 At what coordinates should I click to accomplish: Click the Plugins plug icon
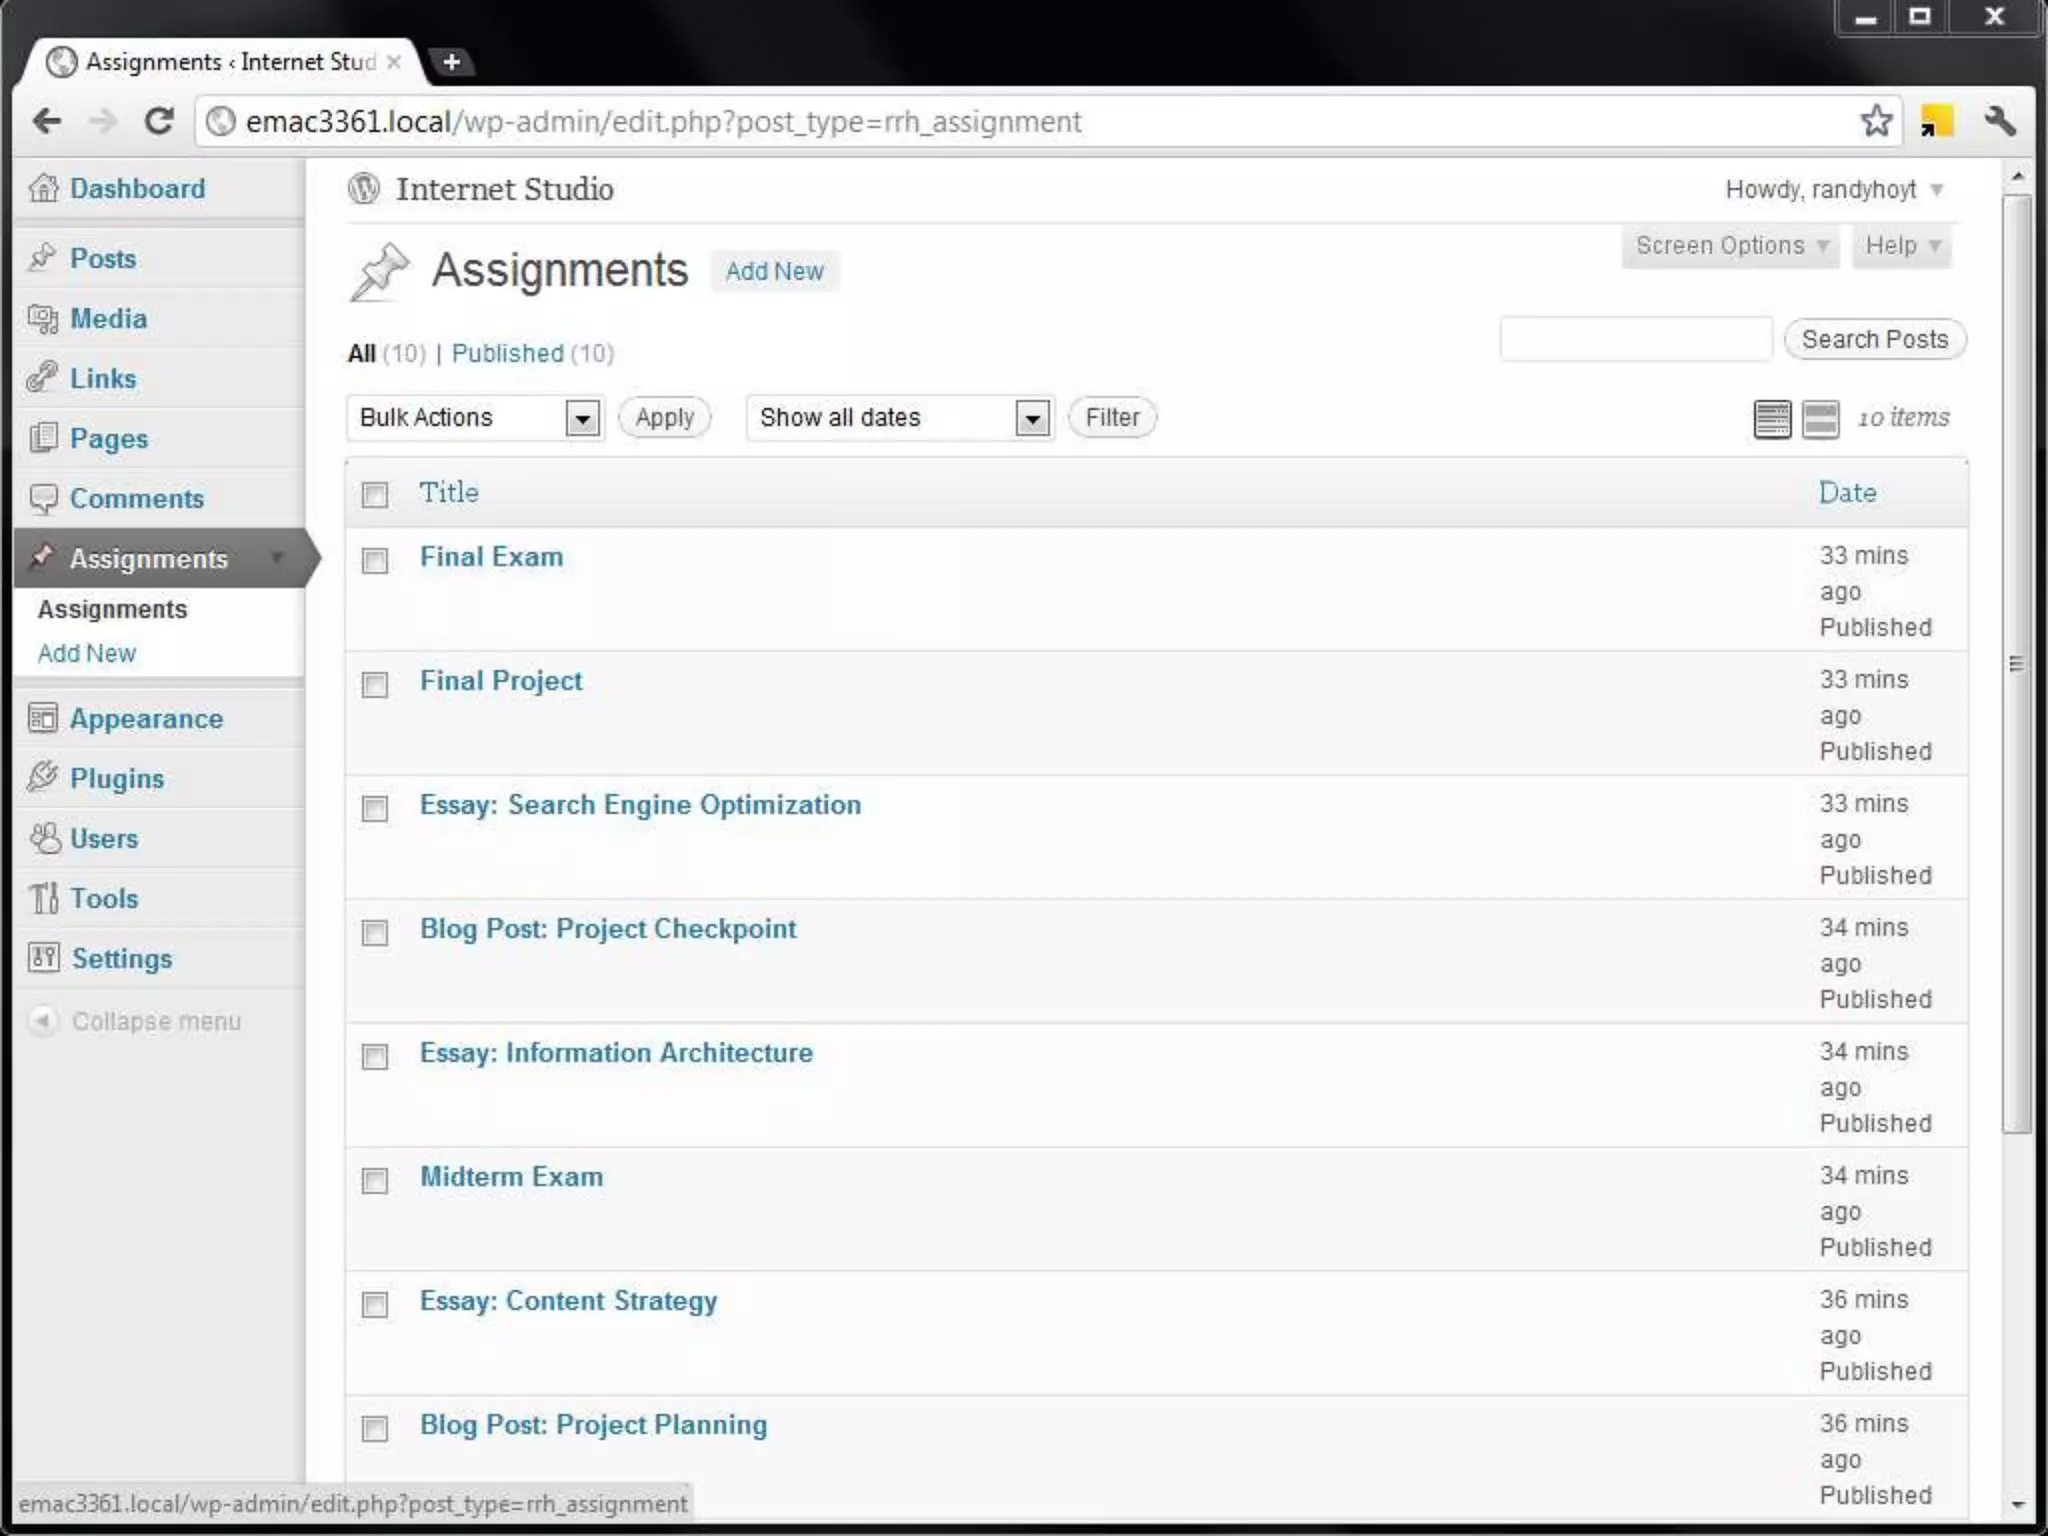point(43,777)
